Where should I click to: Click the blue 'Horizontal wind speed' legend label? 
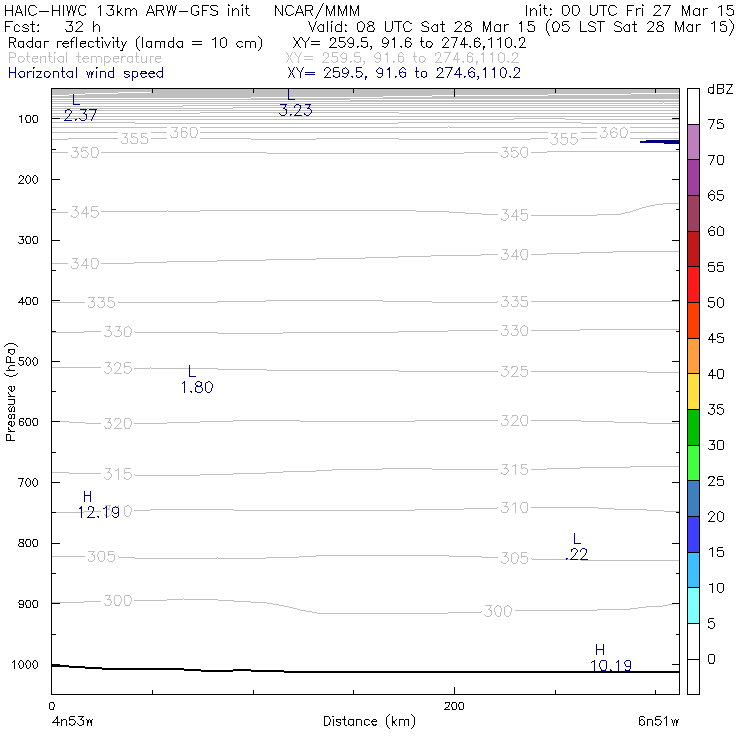(86, 73)
